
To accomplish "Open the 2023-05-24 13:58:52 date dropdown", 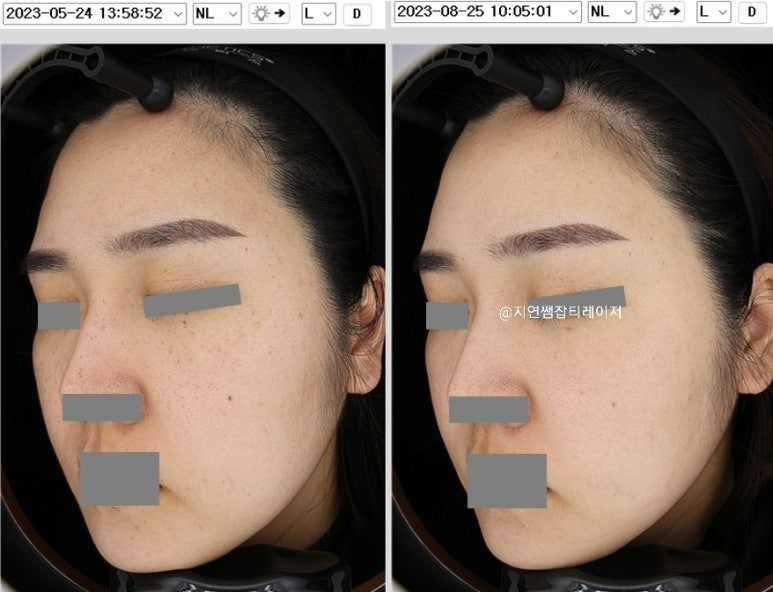I will pos(94,13).
